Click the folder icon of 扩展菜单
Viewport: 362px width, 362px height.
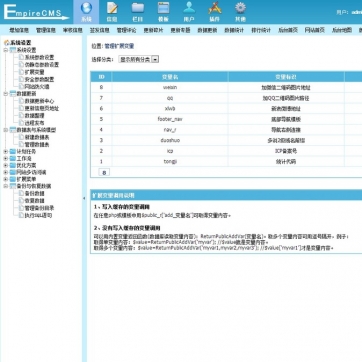coord(13,179)
